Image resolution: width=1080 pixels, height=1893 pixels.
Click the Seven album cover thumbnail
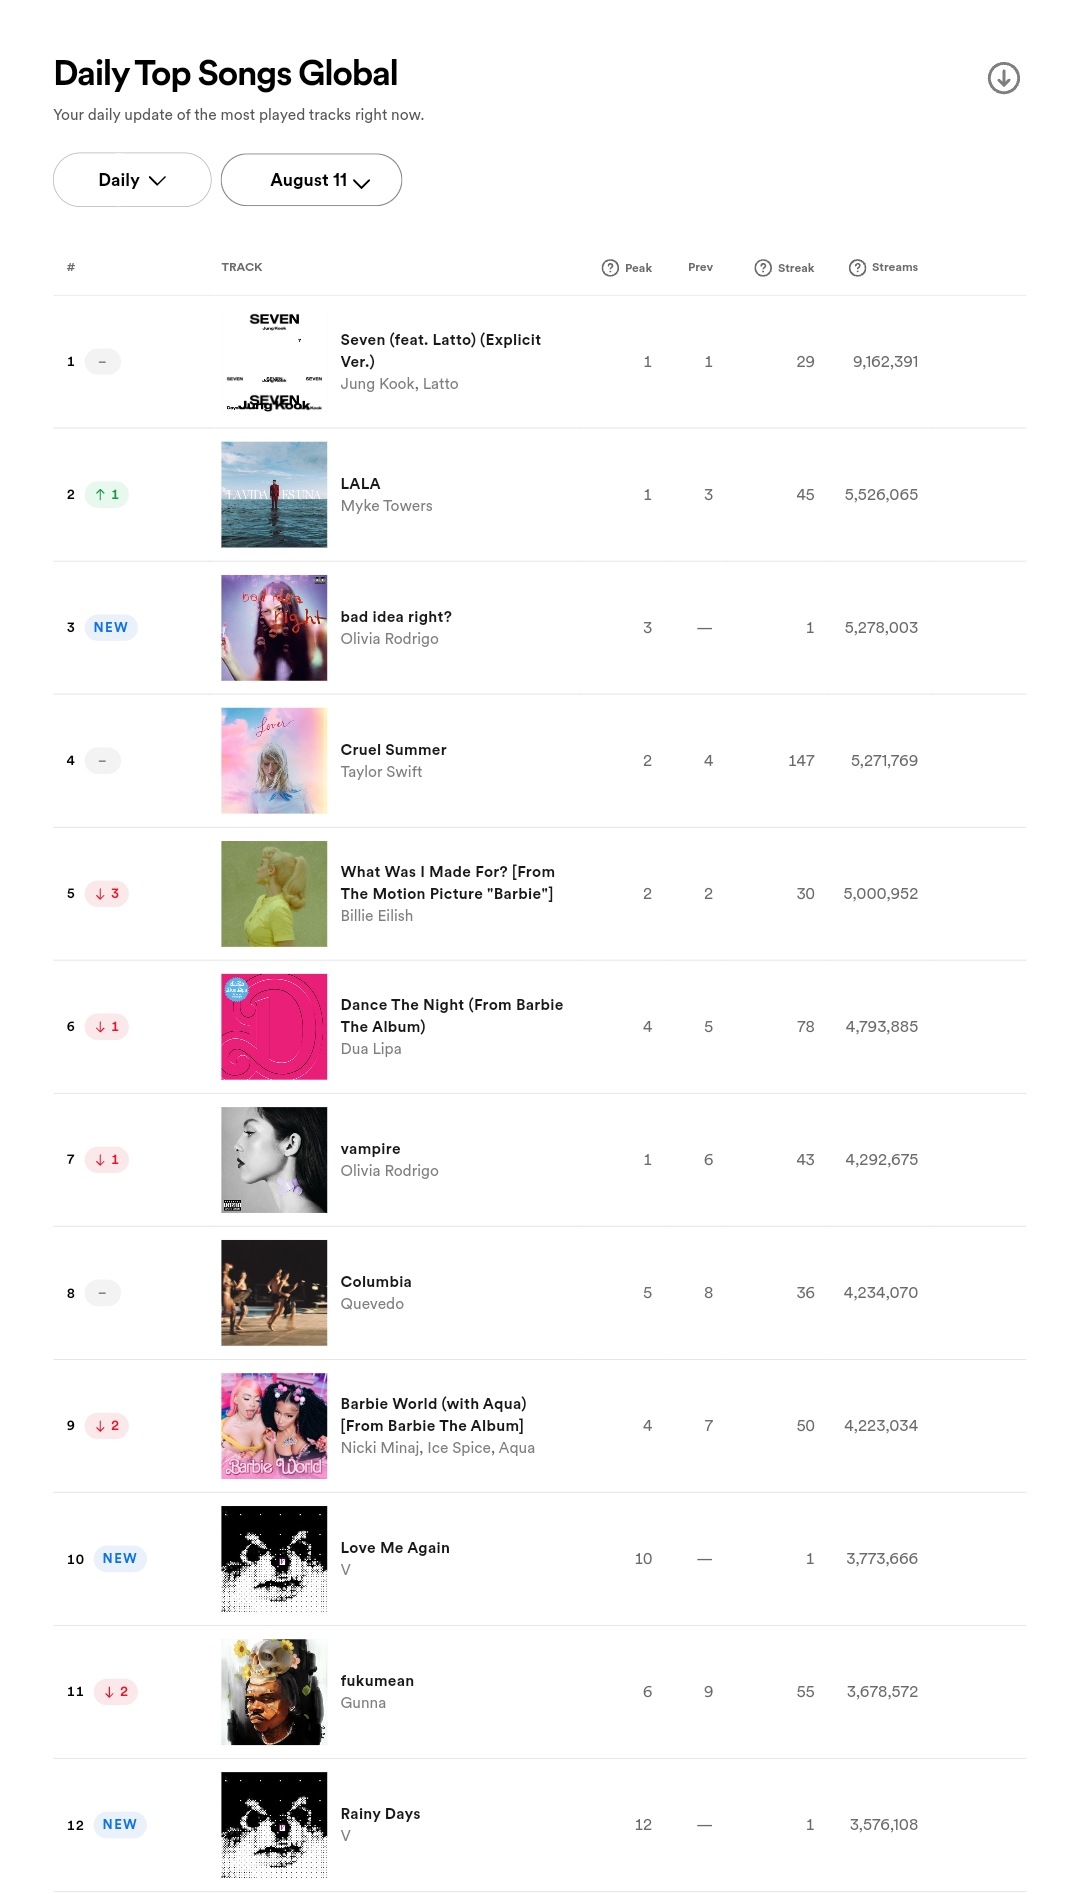tap(274, 362)
